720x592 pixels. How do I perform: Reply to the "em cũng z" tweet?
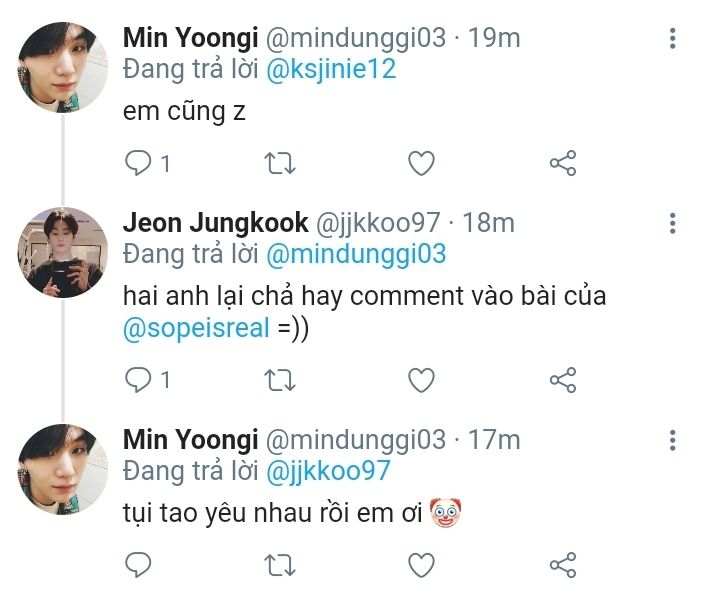[137, 163]
